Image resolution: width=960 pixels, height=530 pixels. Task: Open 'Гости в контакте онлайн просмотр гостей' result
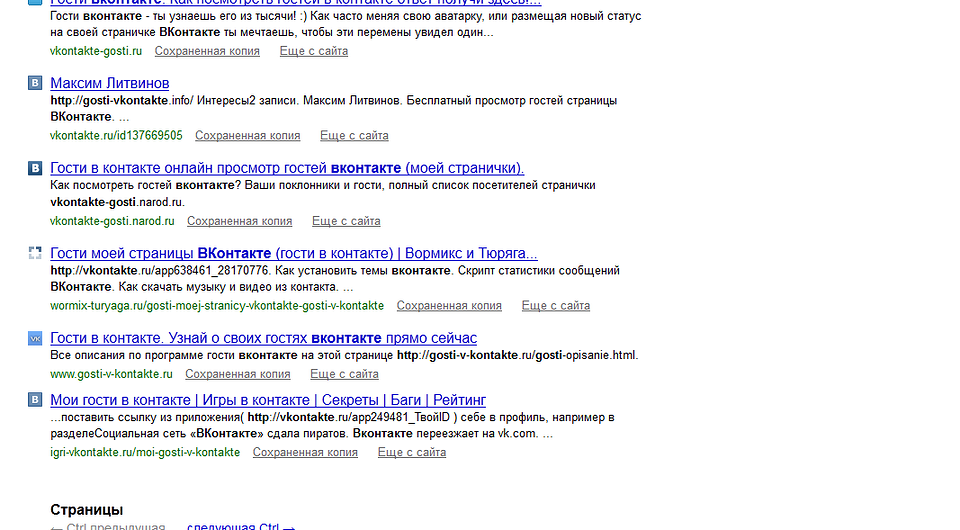pyautogui.click(x=287, y=168)
